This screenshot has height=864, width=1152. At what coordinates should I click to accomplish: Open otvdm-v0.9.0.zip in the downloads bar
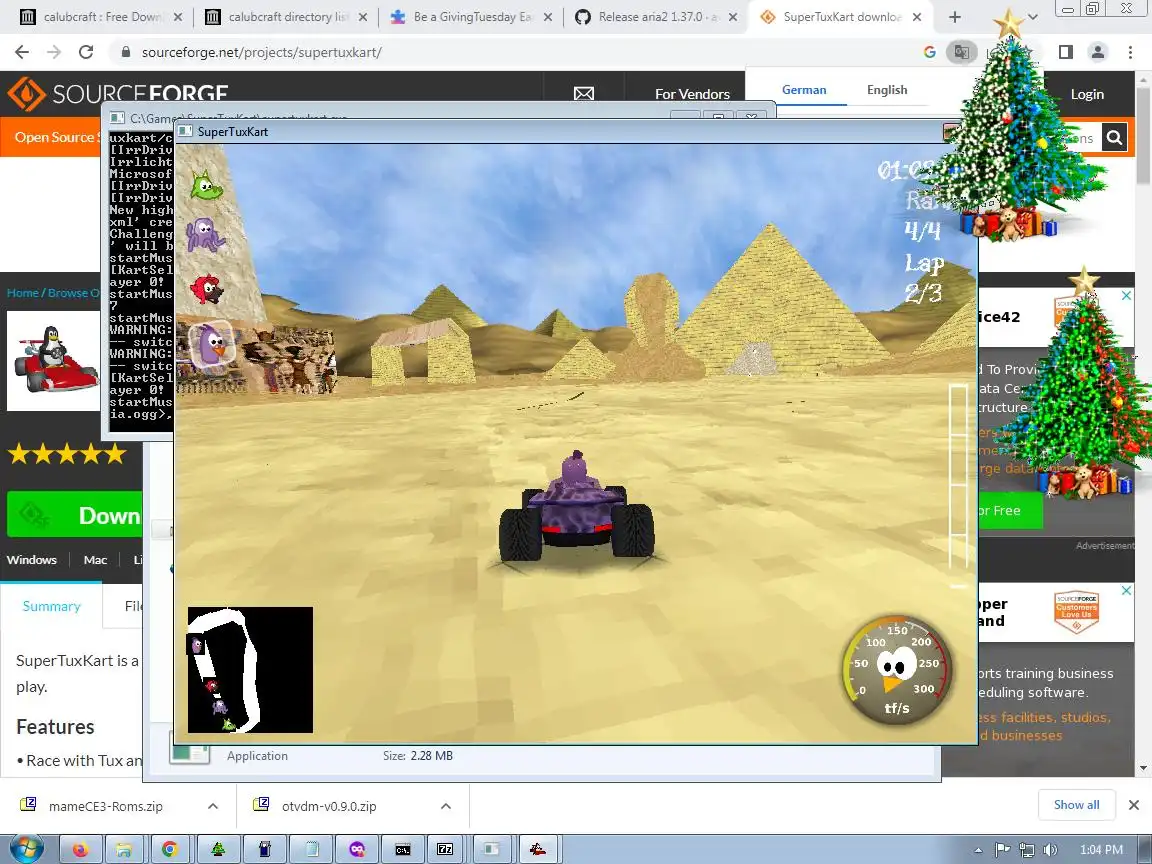329,806
